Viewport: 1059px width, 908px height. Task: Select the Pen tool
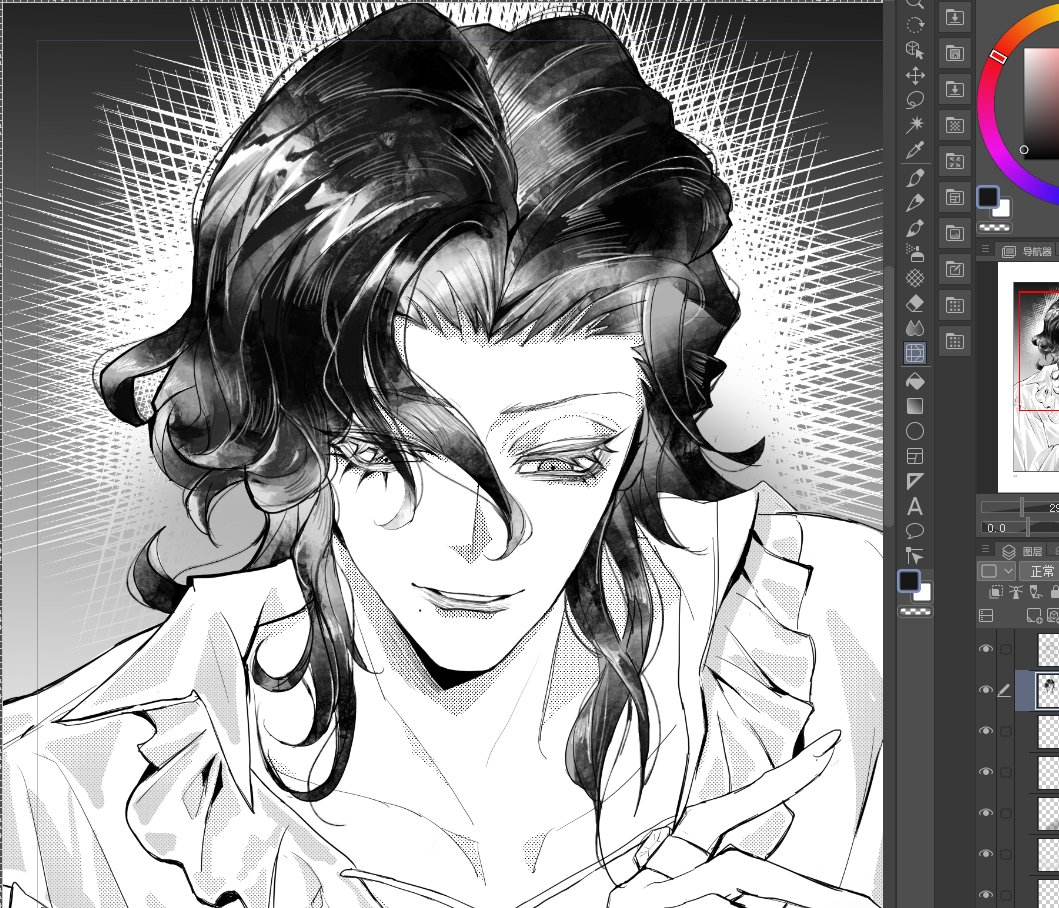(x=914, y=178)
